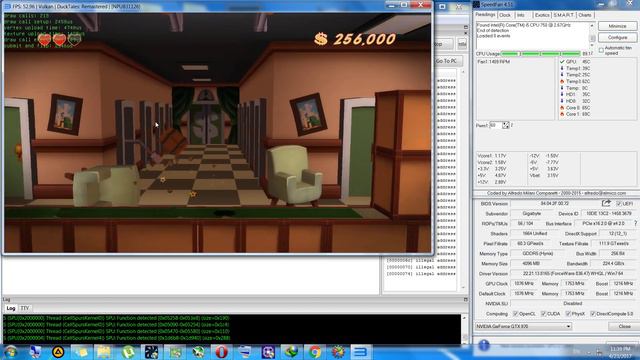640x360 pixels.
Task: Open the file explorer folder taskbar icon
Action: click(104, 352)
